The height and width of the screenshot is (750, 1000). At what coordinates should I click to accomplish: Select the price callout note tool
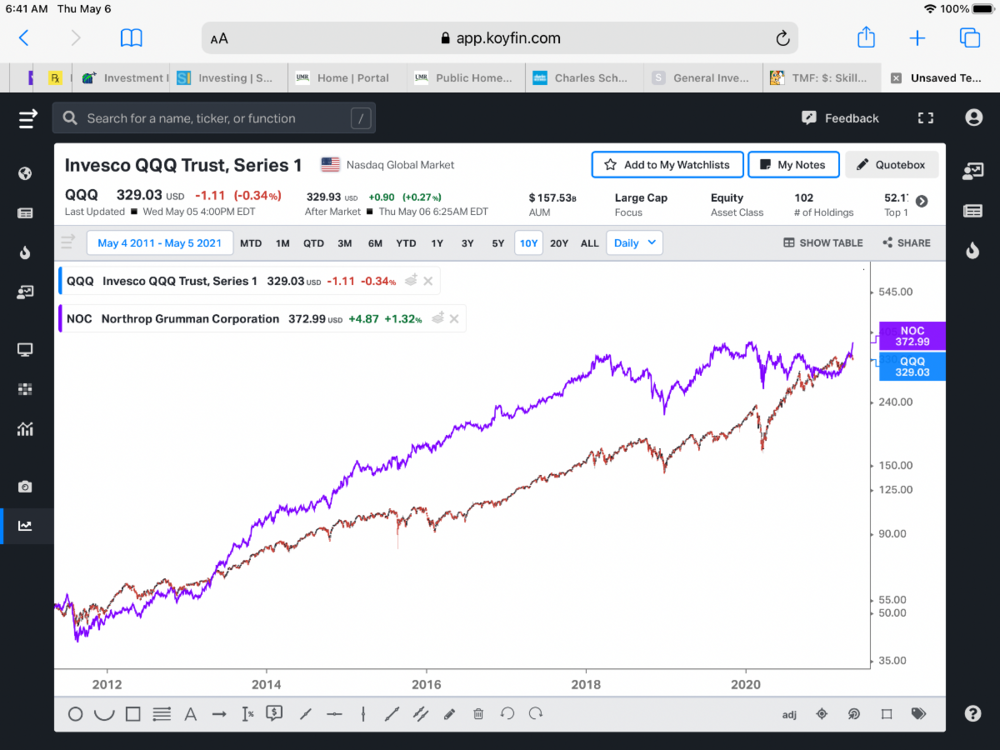pyautogui.click(x=275, y=713)
